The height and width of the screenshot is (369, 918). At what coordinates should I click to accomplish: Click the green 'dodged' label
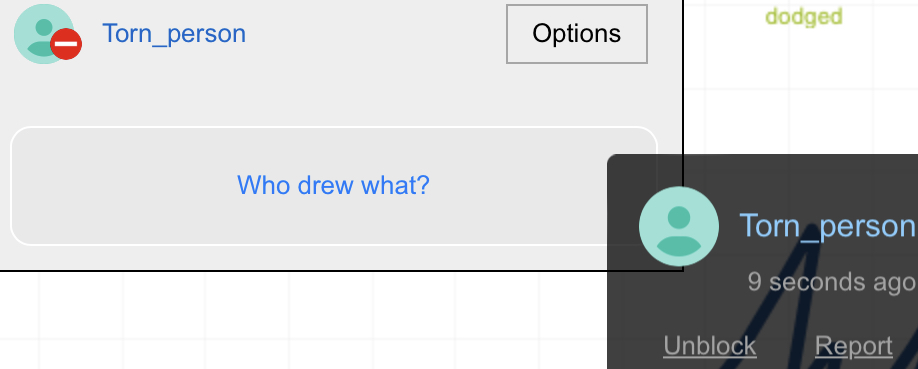click(804, 16)
